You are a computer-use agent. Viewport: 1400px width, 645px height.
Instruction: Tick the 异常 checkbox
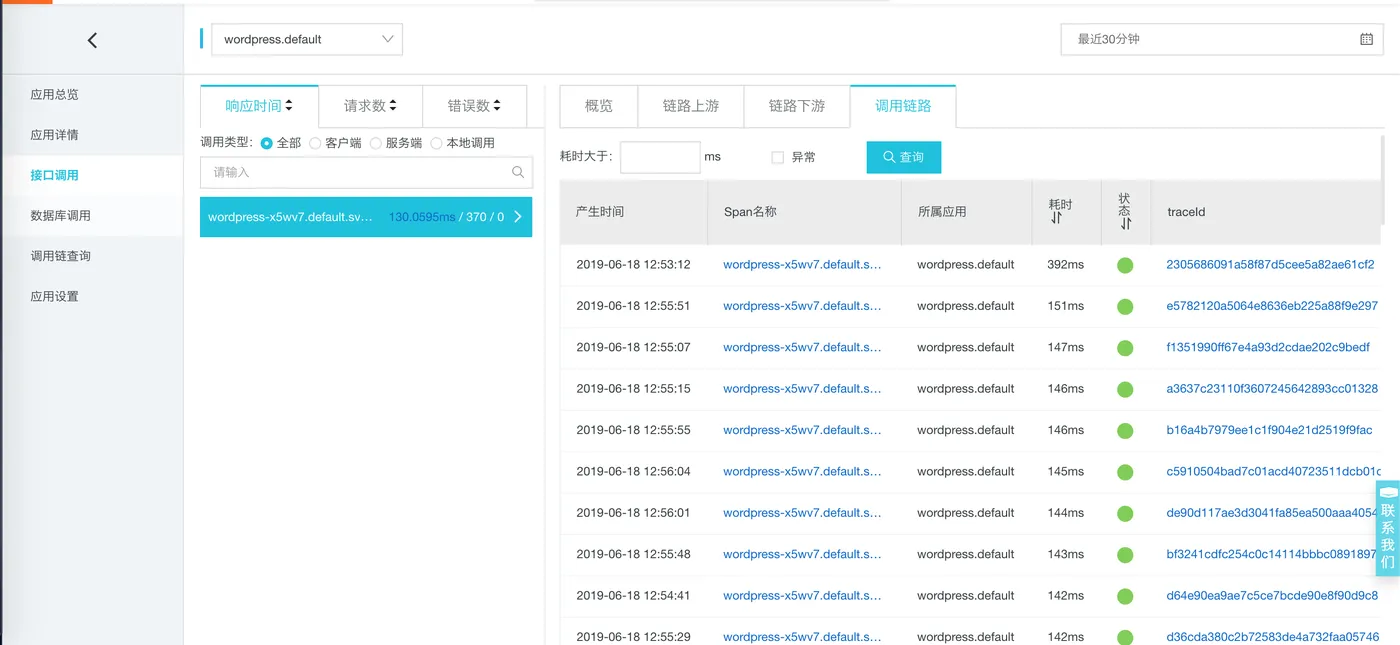coord(777,157)
